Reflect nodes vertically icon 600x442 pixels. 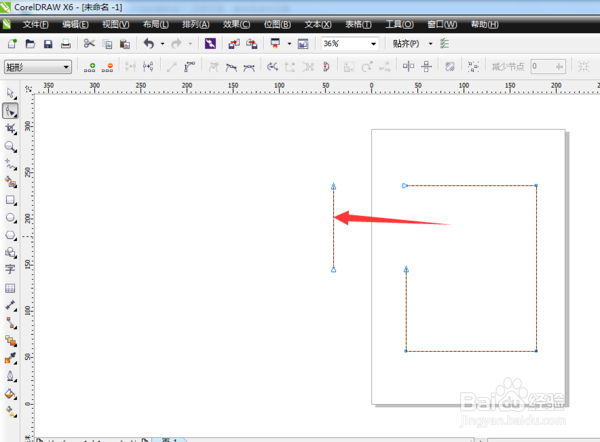(426, 67)
